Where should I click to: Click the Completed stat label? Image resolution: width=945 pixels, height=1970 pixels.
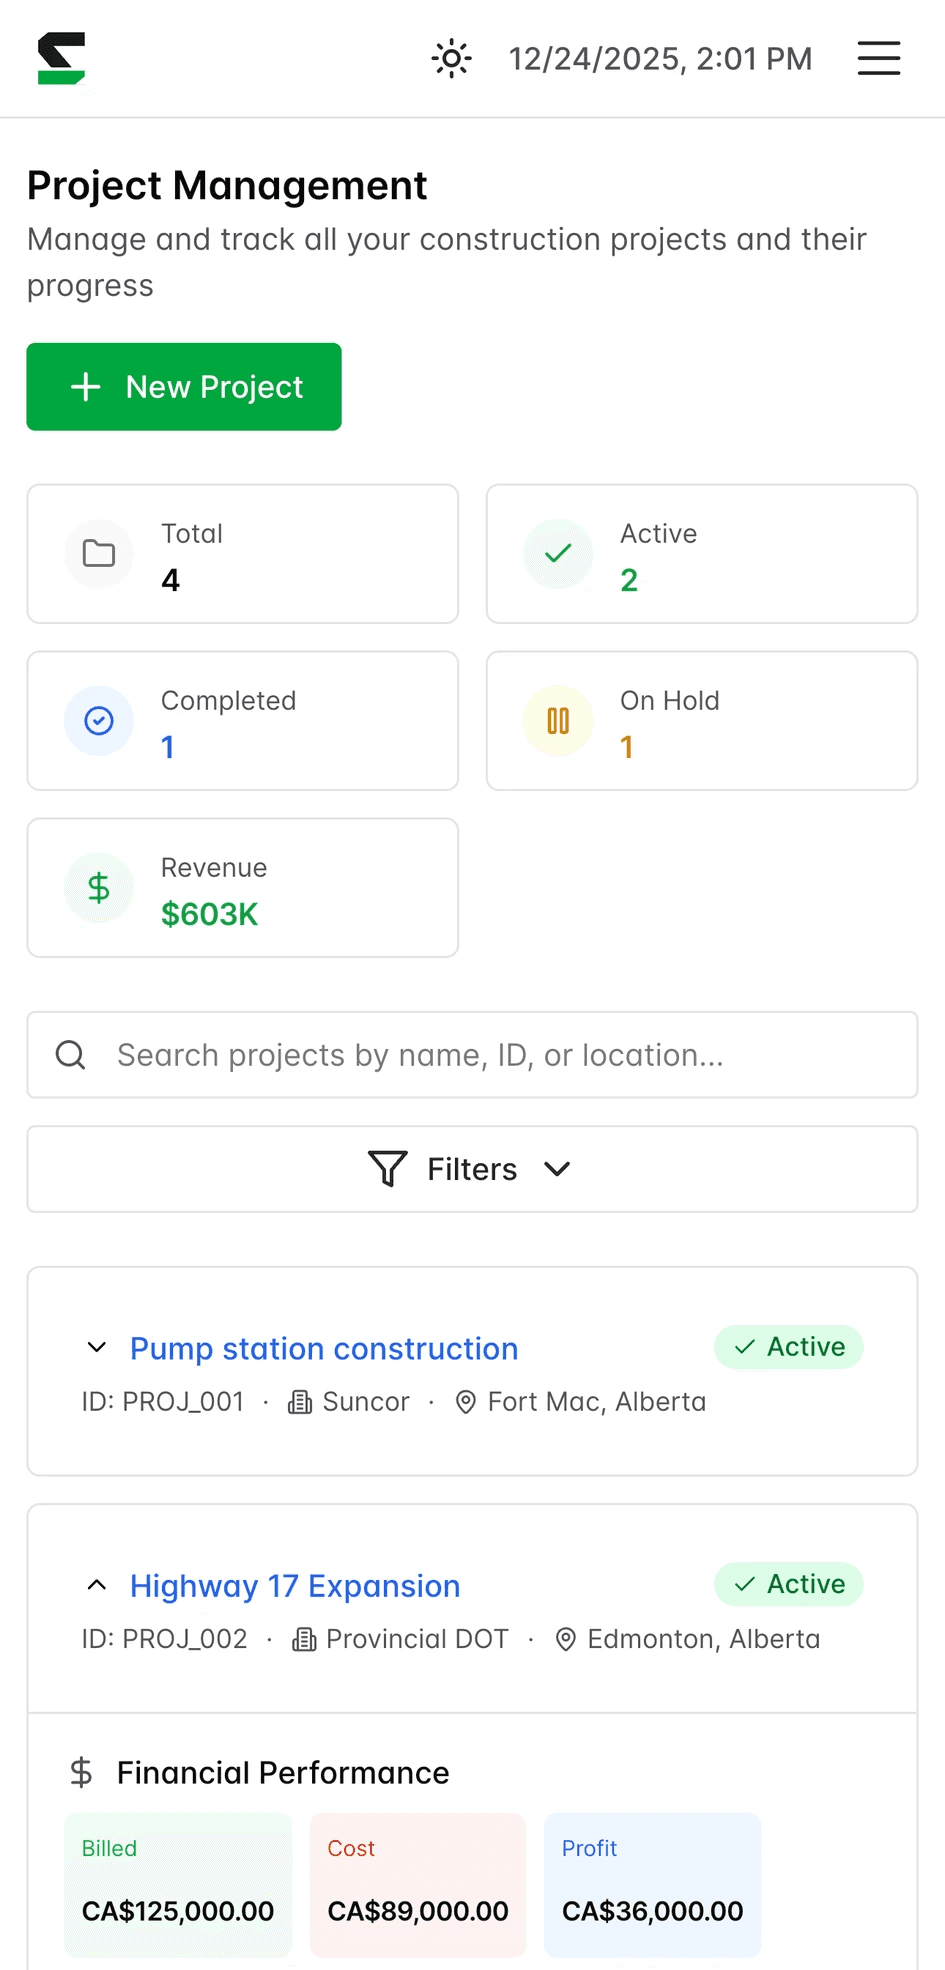point(228,700)
